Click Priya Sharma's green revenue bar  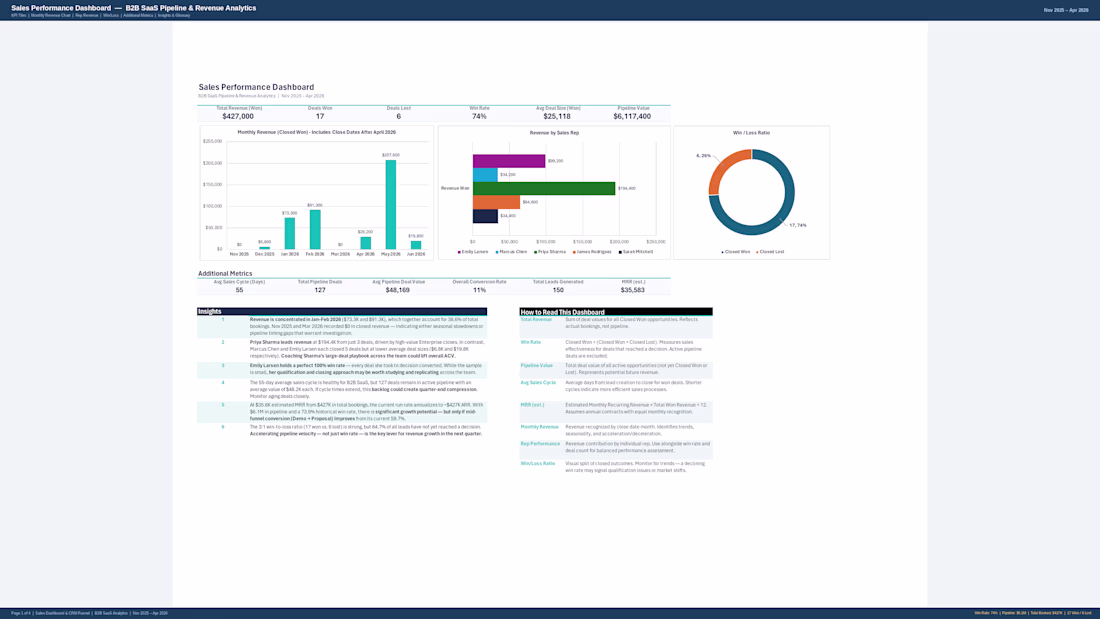click(544, 188)
